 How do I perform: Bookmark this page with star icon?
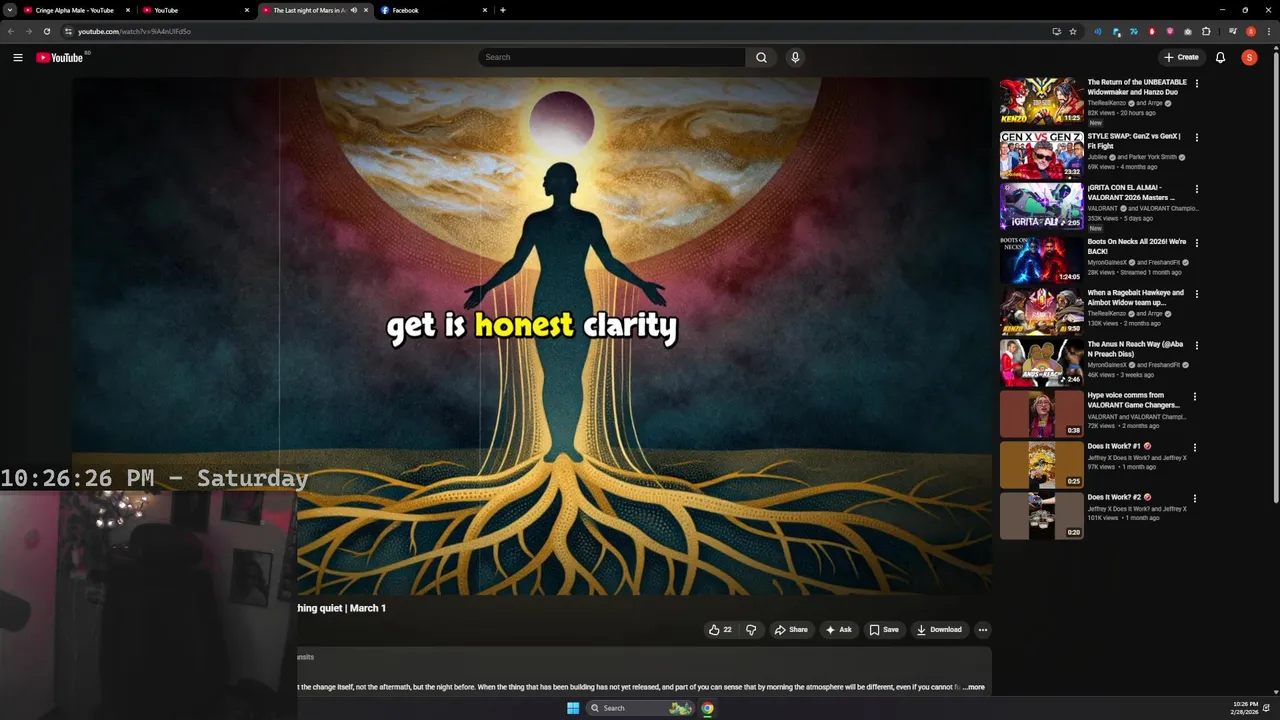click(x=1073, y=31)
